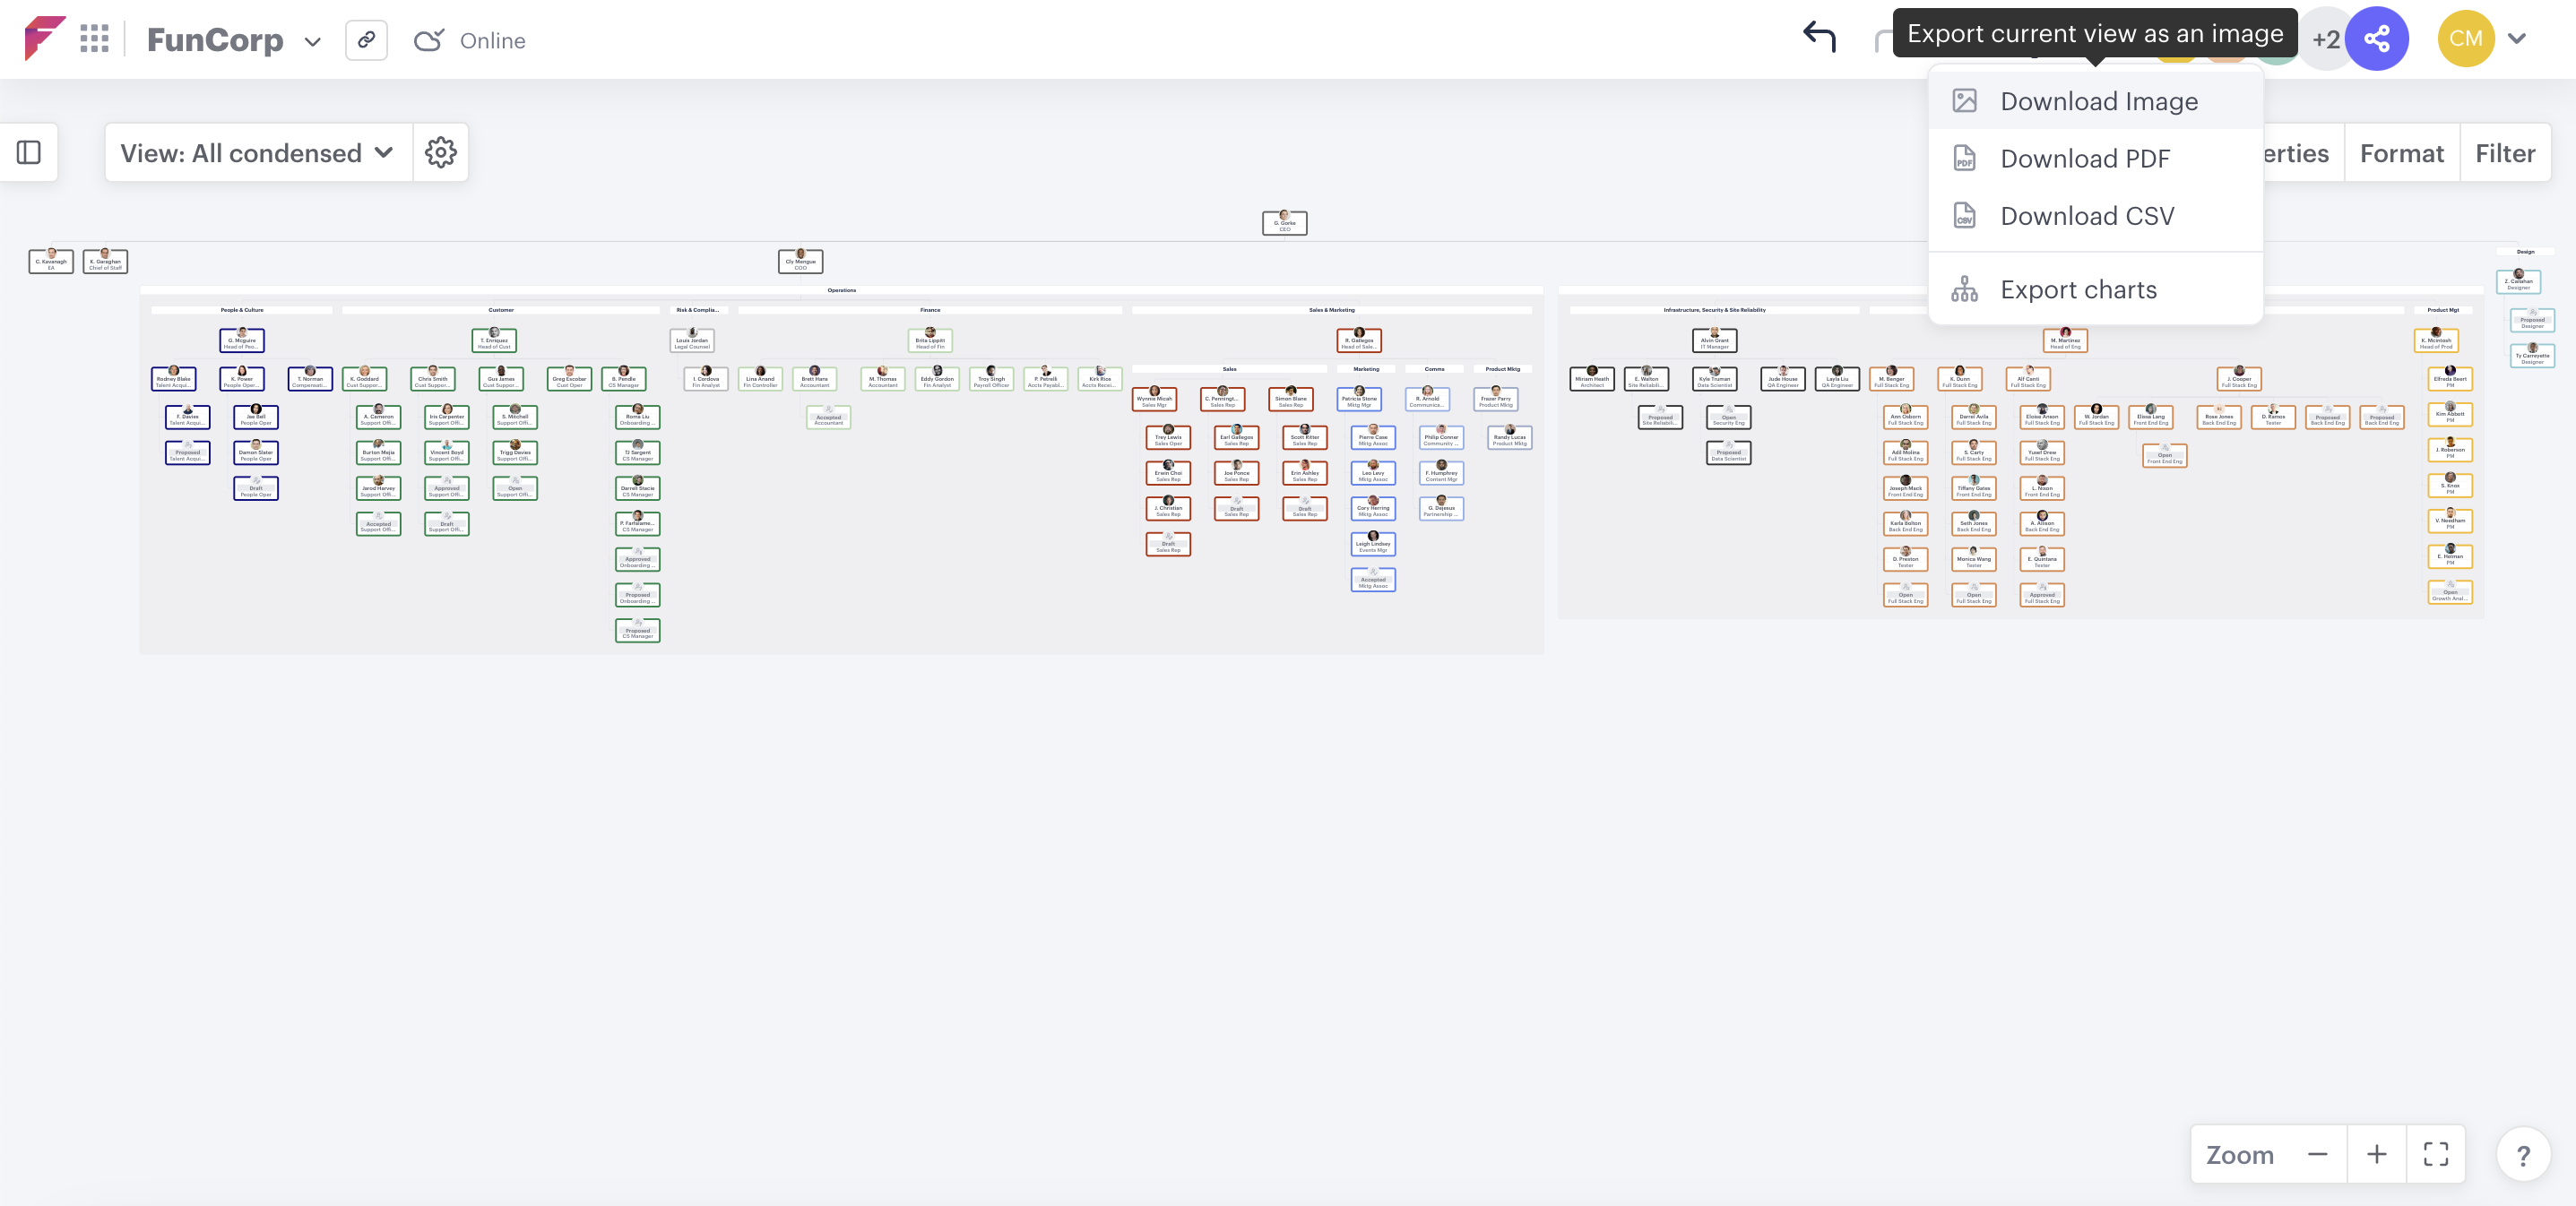Open view settings gear
This screenshot has width=2576, height=1206.
click(441, 153)
